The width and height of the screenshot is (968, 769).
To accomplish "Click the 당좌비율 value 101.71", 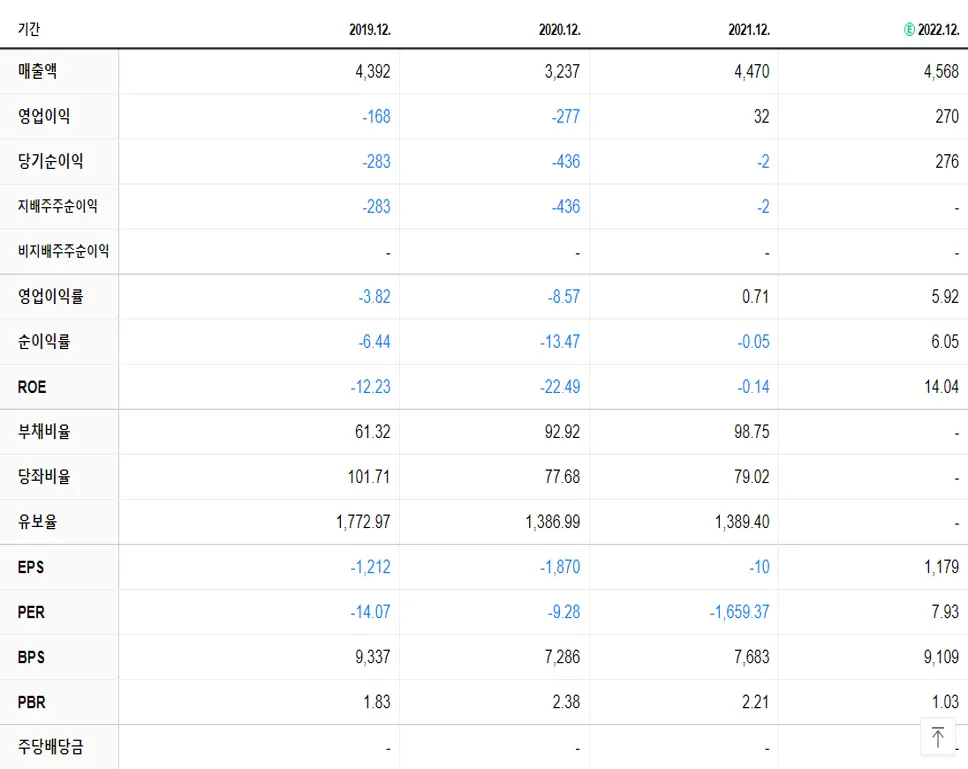I will [369, 477].
